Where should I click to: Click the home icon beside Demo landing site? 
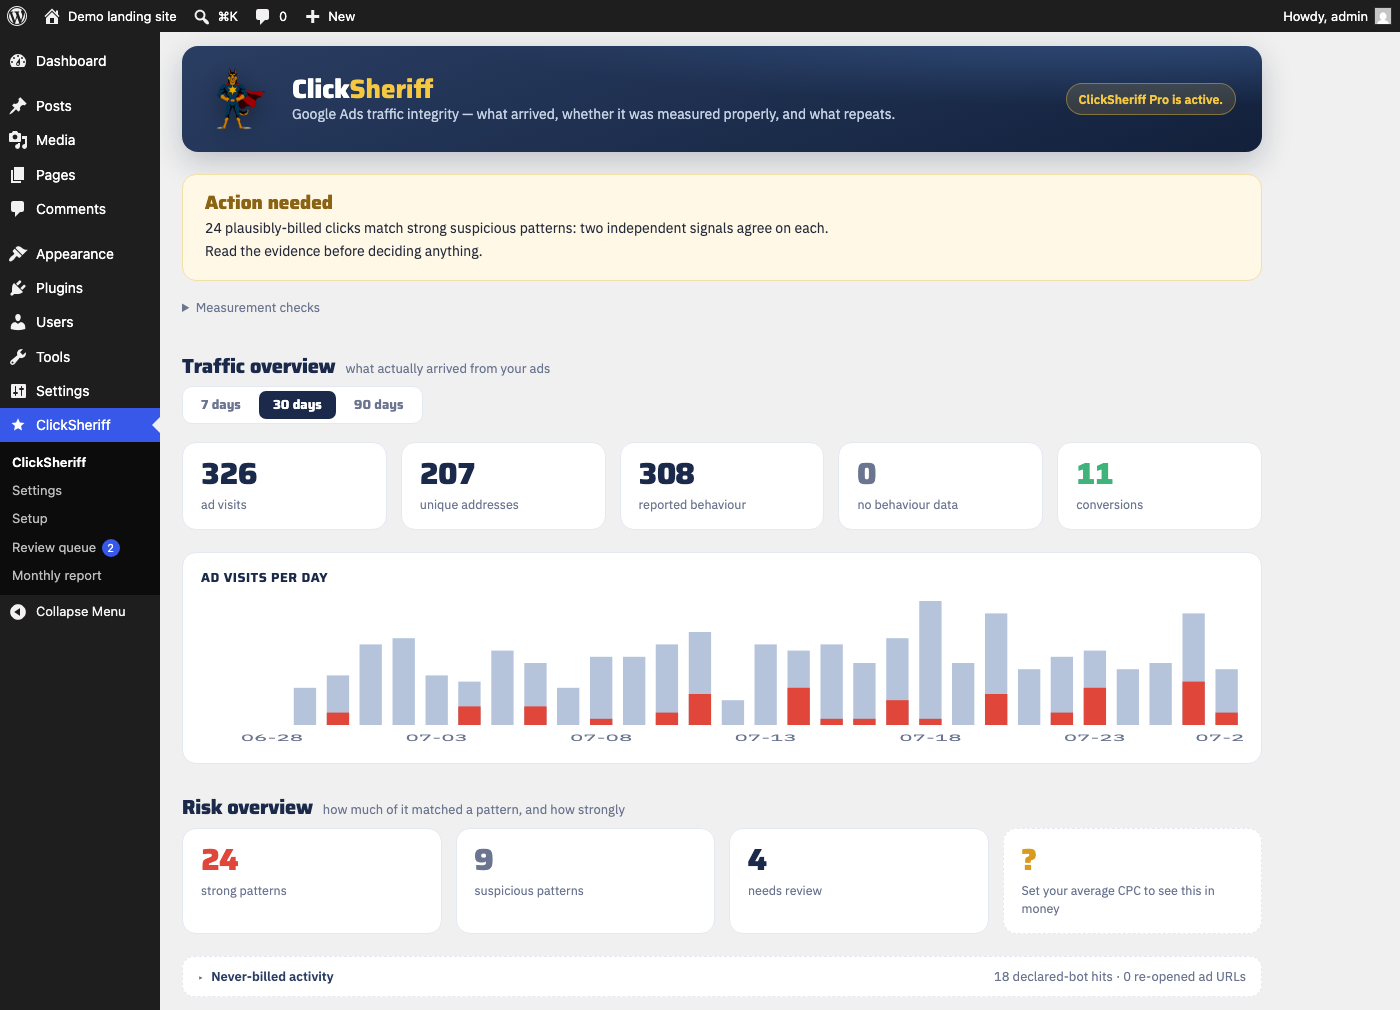point(52,16)
